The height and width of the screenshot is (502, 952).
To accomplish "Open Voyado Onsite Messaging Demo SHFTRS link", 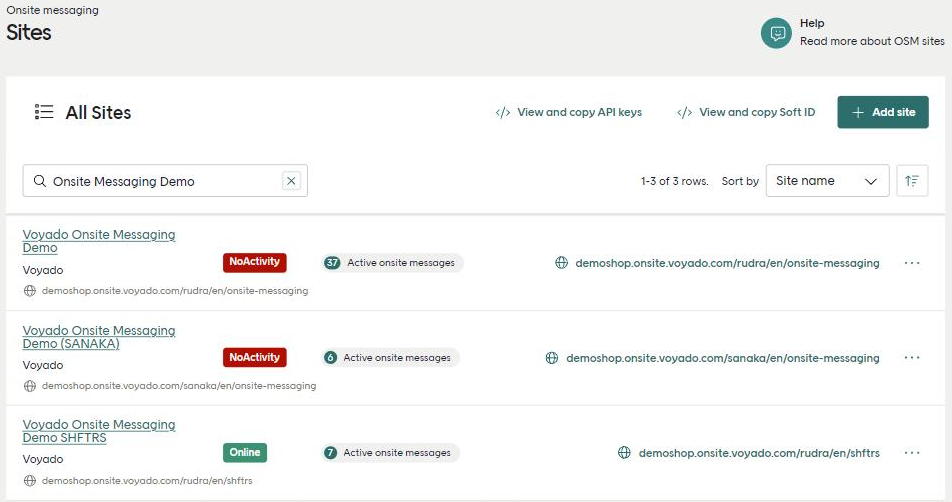I will tap(99, 431).
